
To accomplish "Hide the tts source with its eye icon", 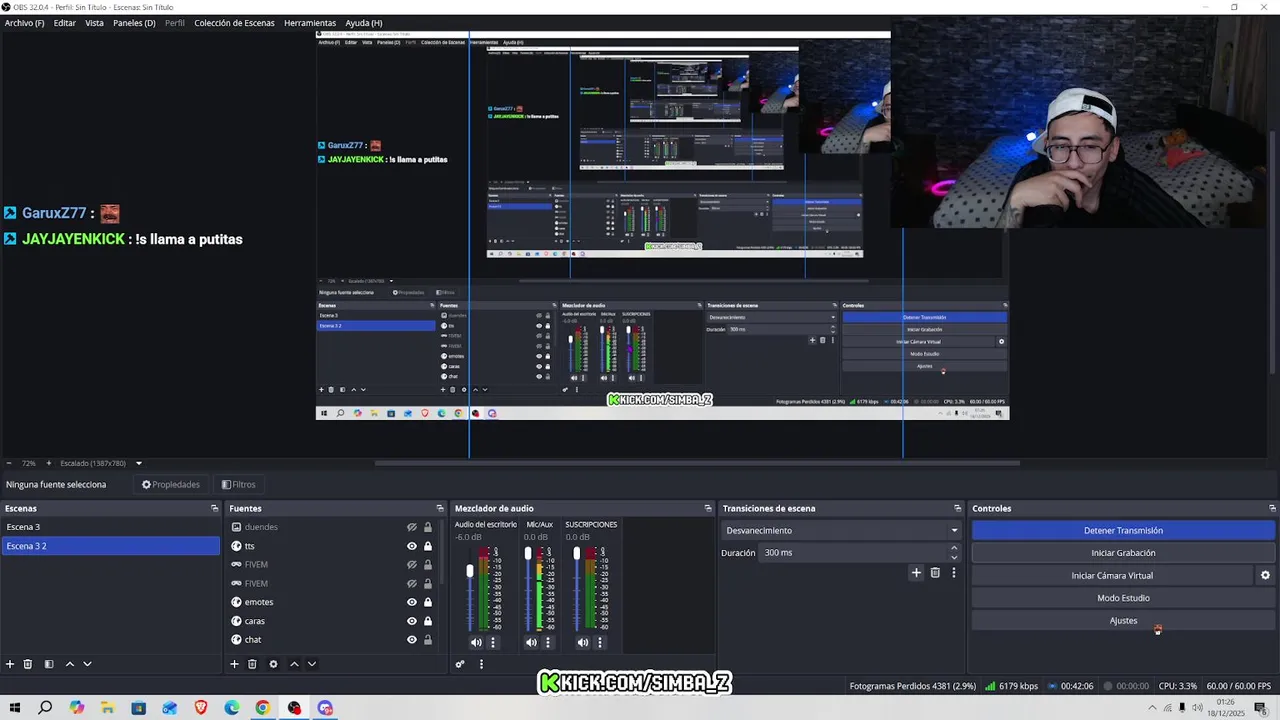I will coord(411,546).
